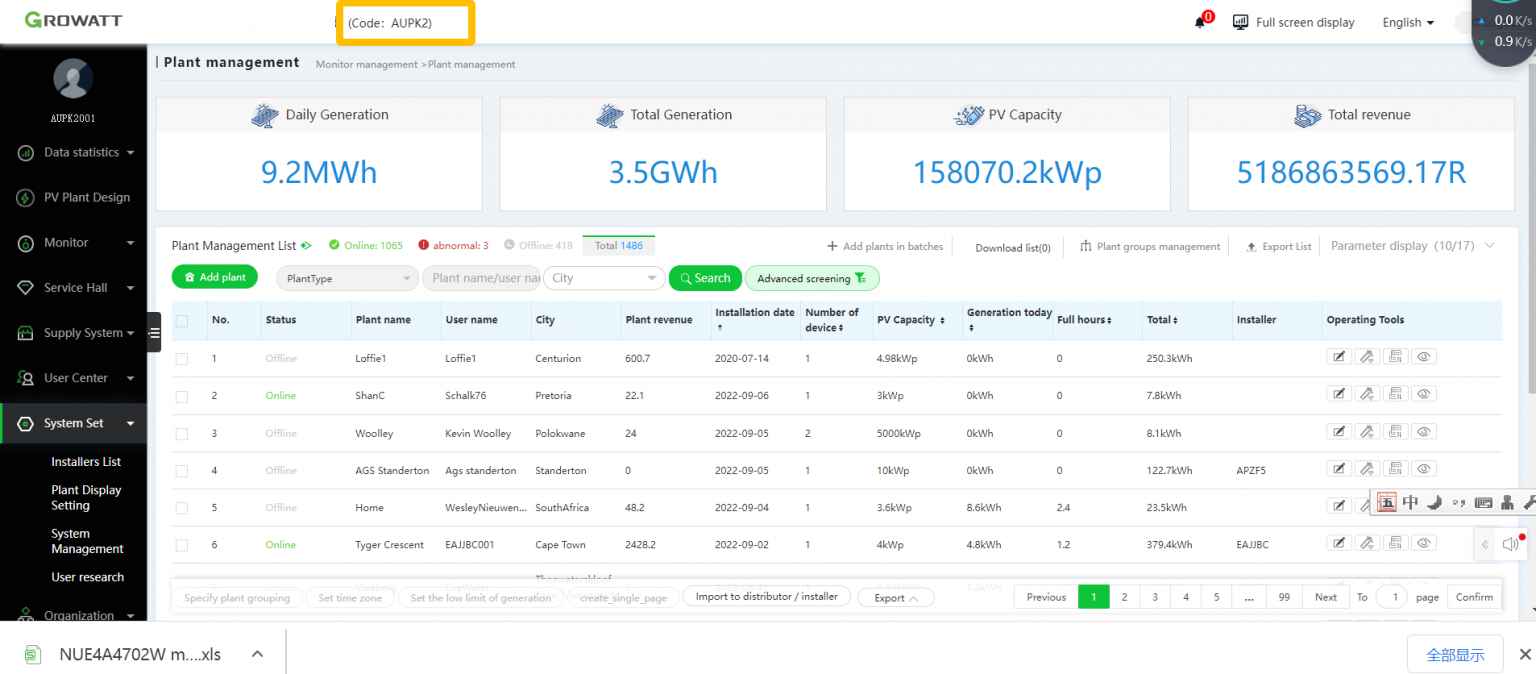This screenshot has height=674, width=1536.
Task: Open the City dropdown filter
Action: pyautogui.click(x=604, y=278)
